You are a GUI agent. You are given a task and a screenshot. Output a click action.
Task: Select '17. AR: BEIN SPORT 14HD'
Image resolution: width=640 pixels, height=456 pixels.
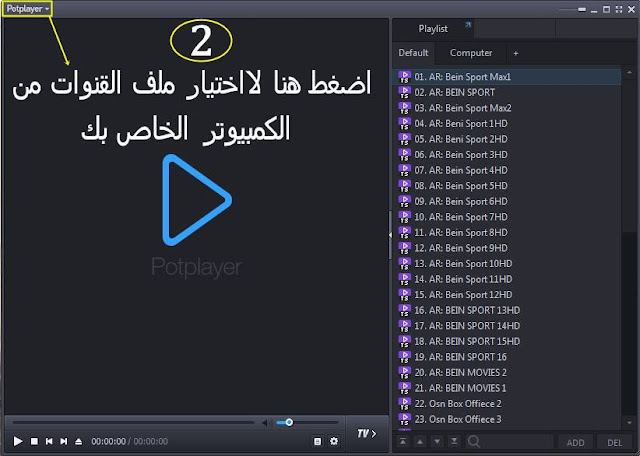pyautogui.click(x=509, y=326)
